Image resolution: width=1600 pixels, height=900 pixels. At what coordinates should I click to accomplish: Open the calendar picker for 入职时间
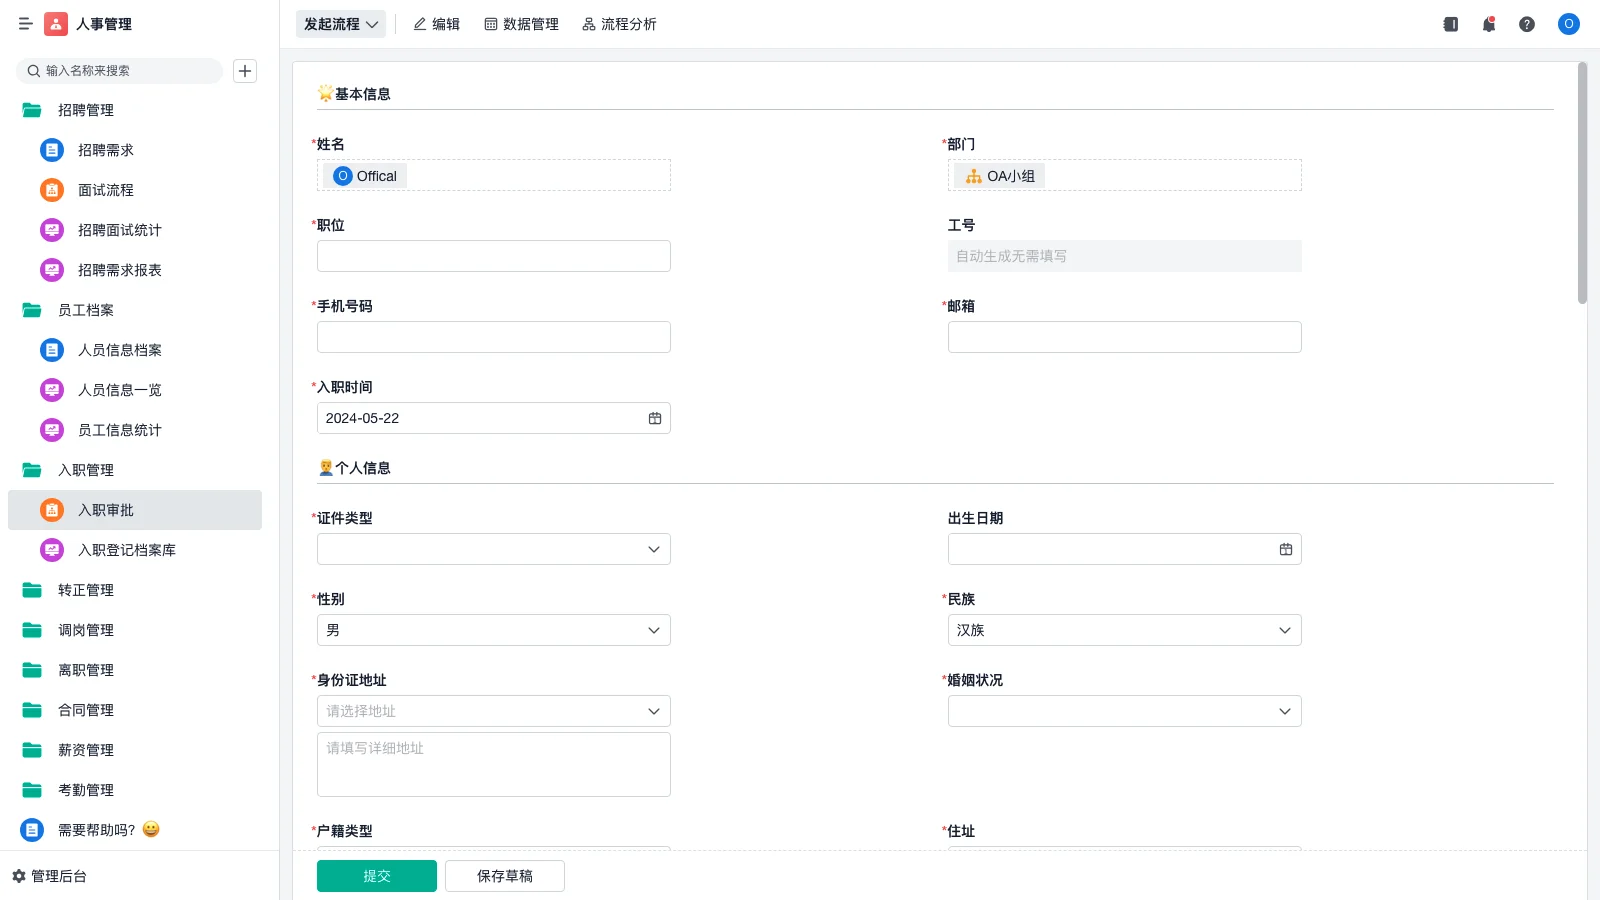(655, 418)
